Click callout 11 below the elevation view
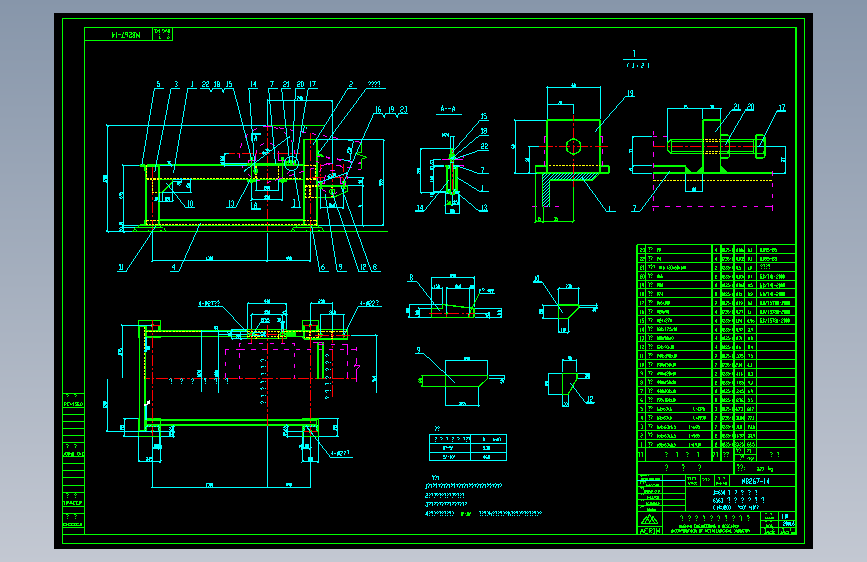The image size is (867, 562). [122, 267]
